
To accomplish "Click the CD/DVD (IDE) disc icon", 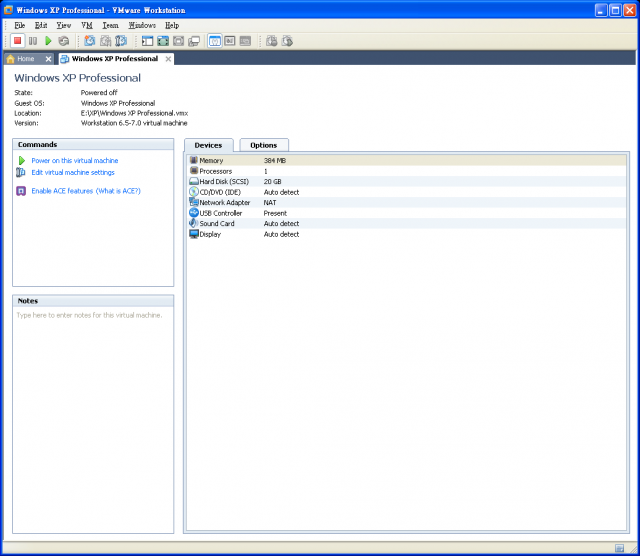I will point(194,192).
